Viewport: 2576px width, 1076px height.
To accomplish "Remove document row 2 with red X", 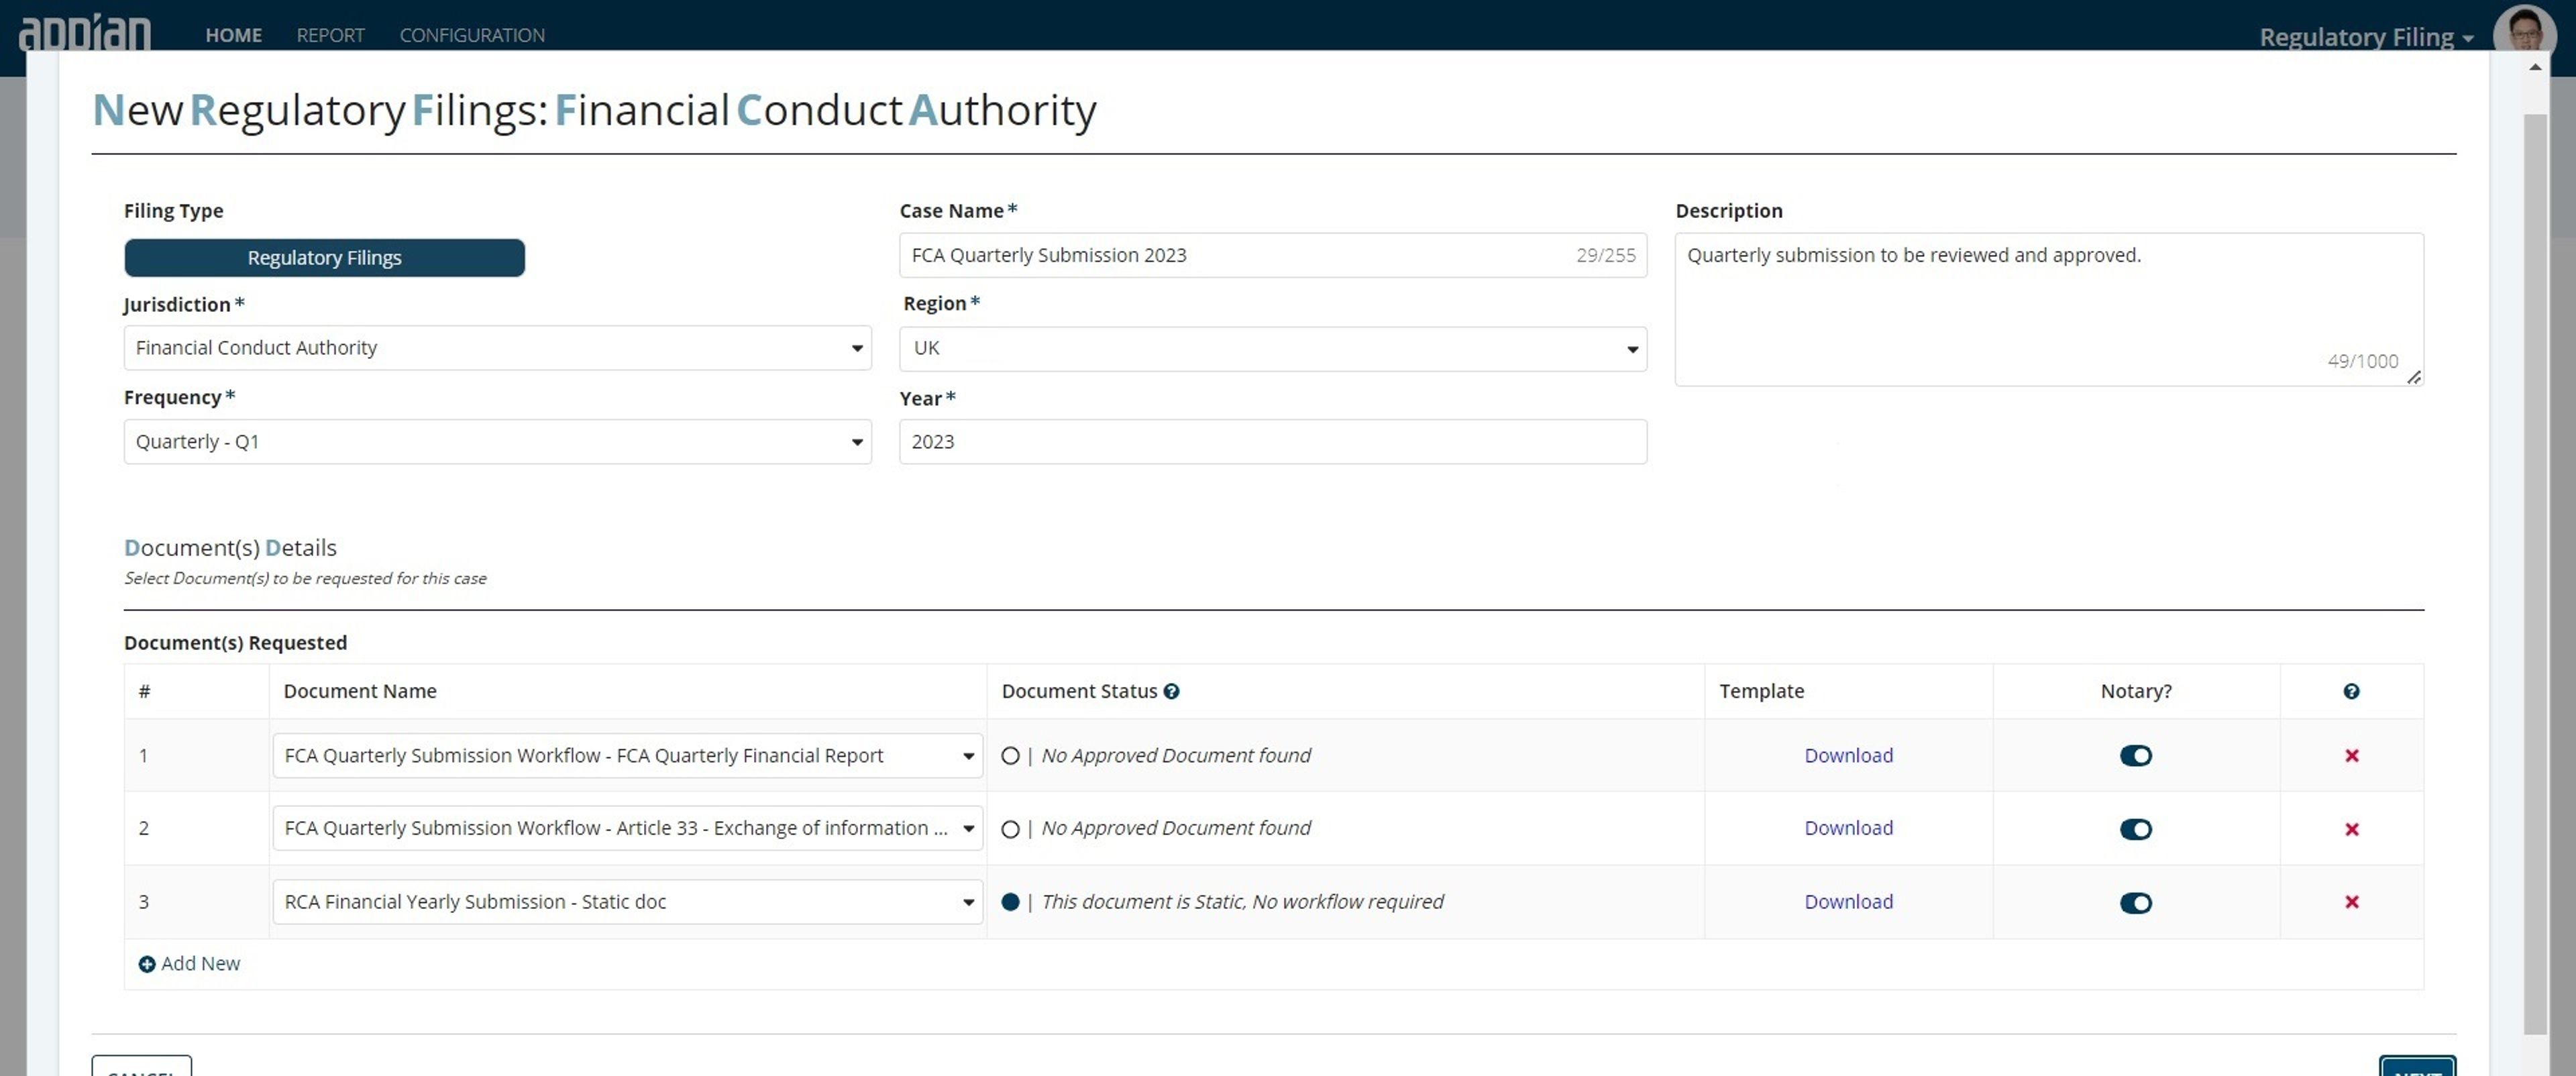I will tap(2352, 829).
